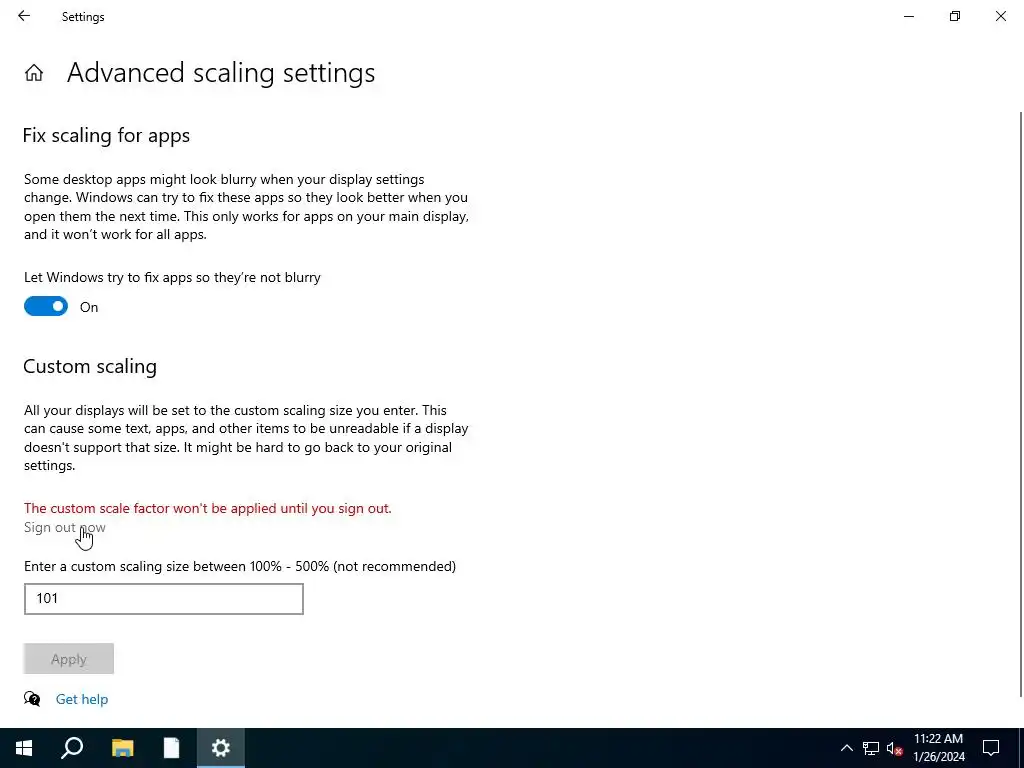The height and width of the screenshot is (768, 1024).
Task: Launch File Explorer from taskbar
Action: point(122,748)
